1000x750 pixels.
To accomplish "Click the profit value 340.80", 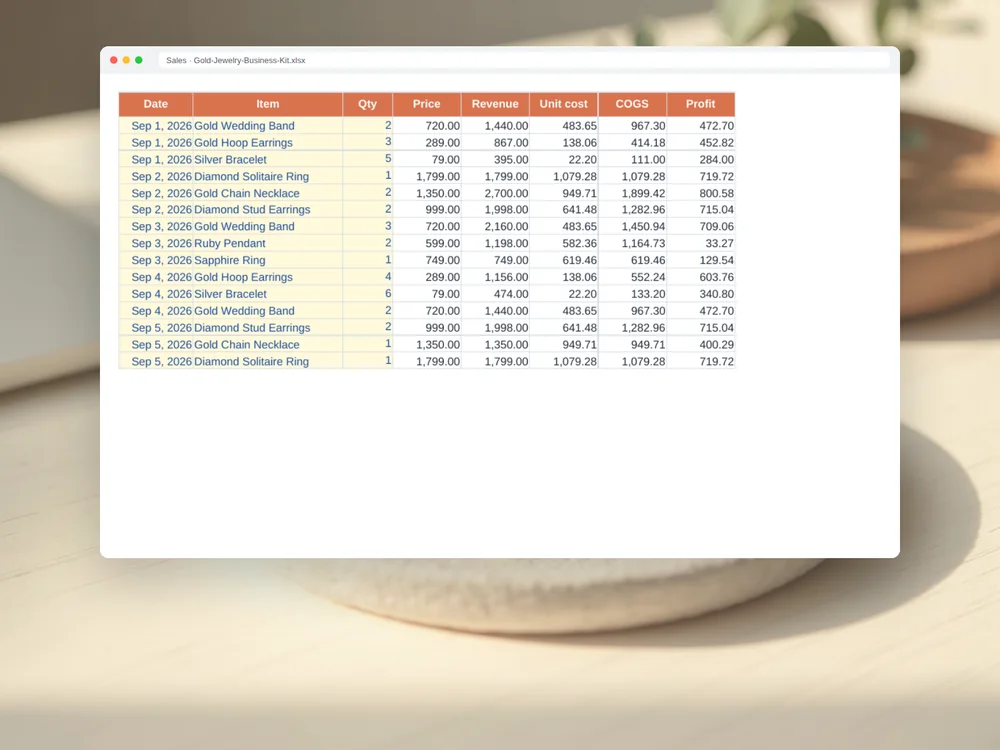I will pos(716,294).
